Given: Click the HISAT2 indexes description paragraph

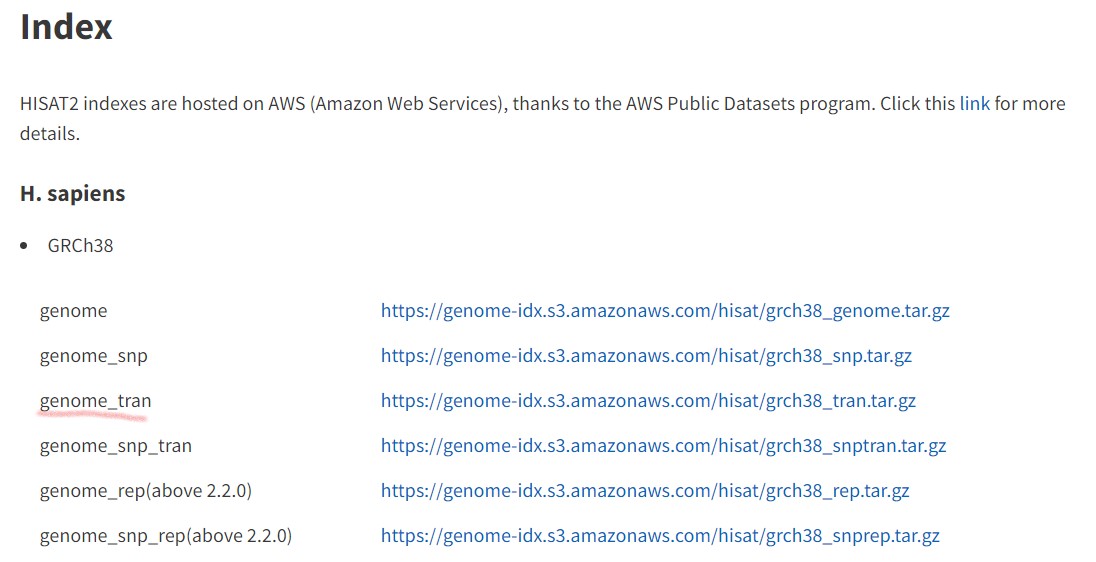Looking at the screenshot, I should 542,118.
